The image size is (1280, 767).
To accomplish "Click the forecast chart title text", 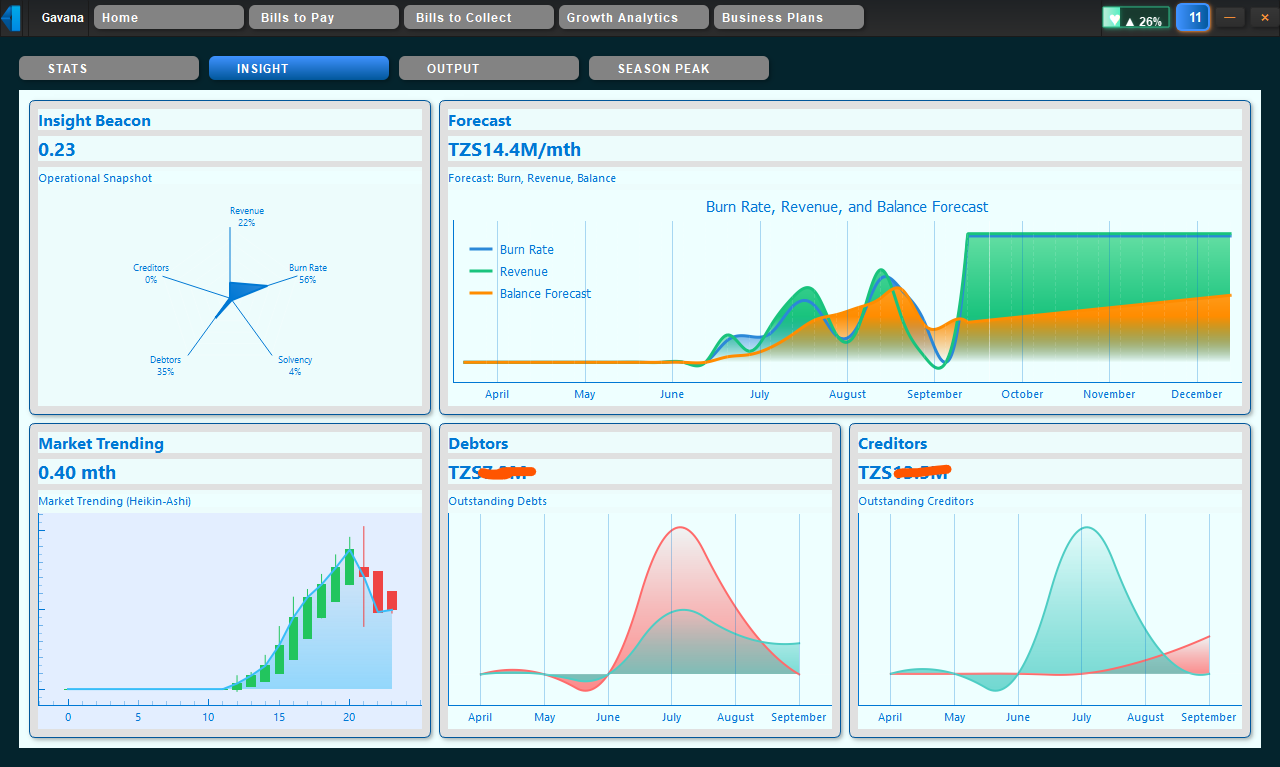I will tap(847, 207).
